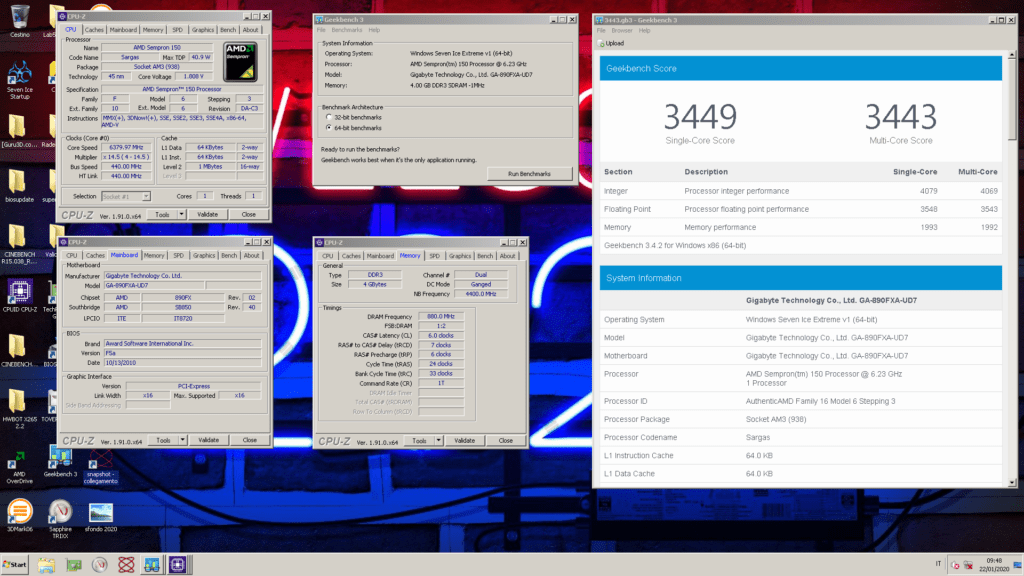Screen dimensions: 1024x576
Task: Click the IT language indicator
Action: 938,564
